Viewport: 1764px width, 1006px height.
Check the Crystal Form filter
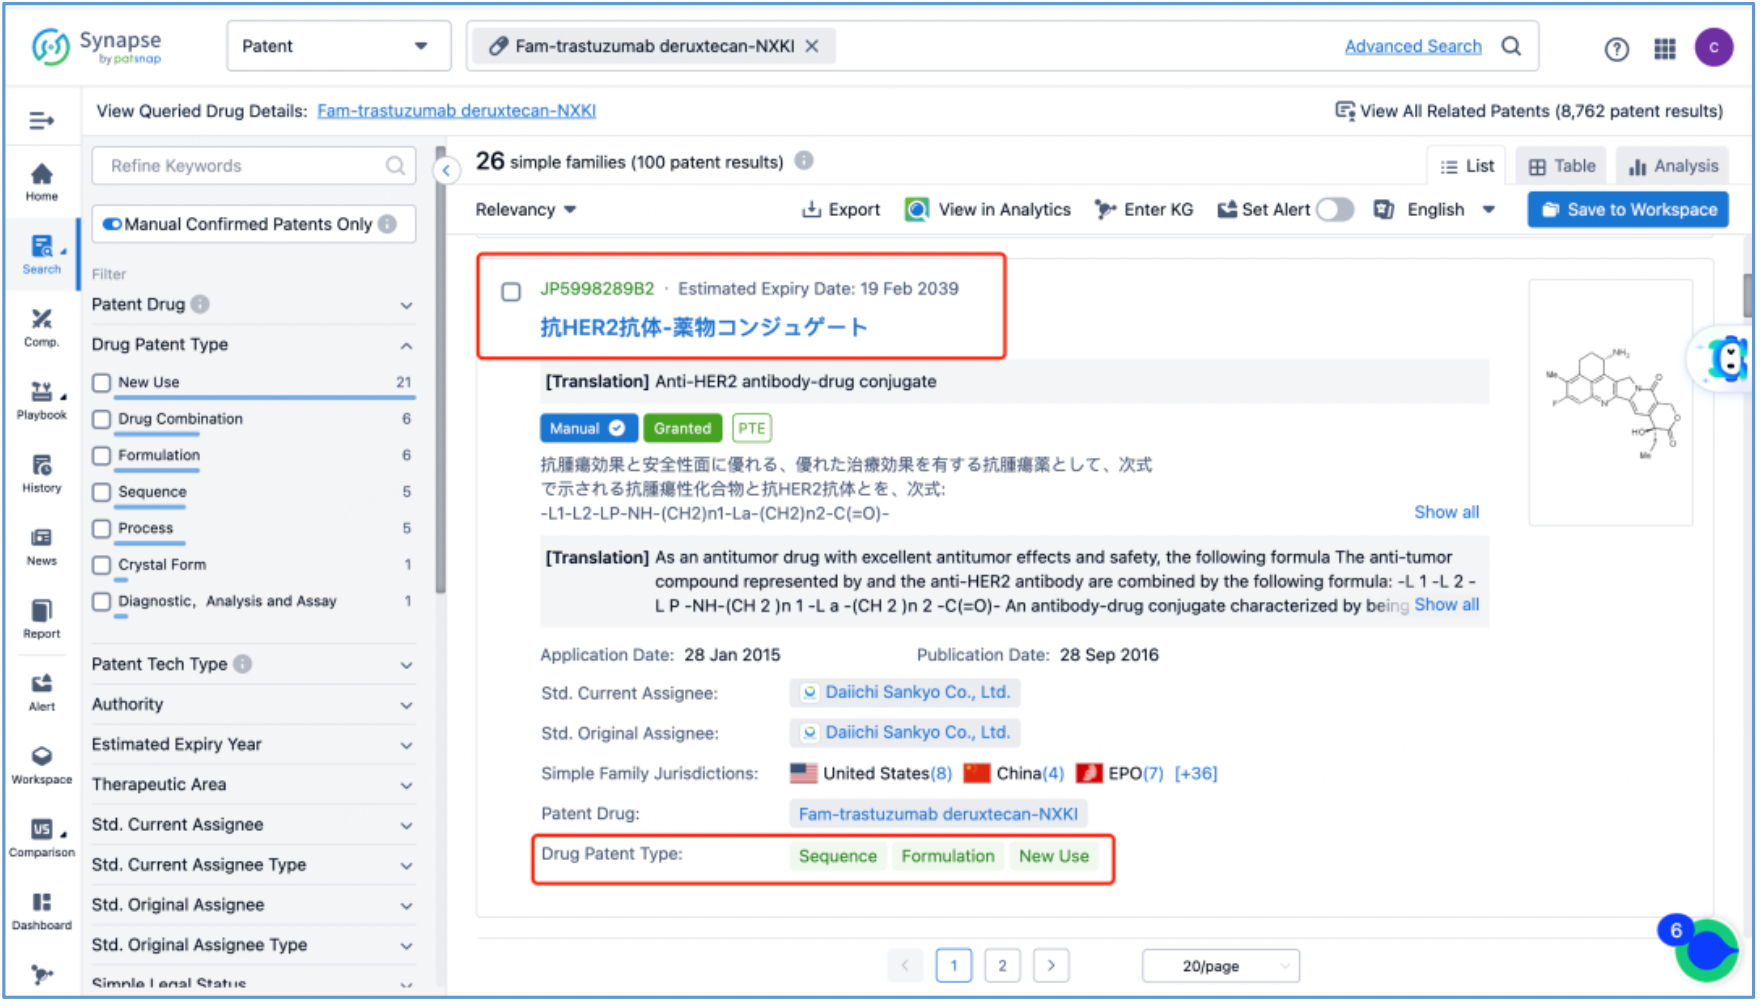coord(101,566)
